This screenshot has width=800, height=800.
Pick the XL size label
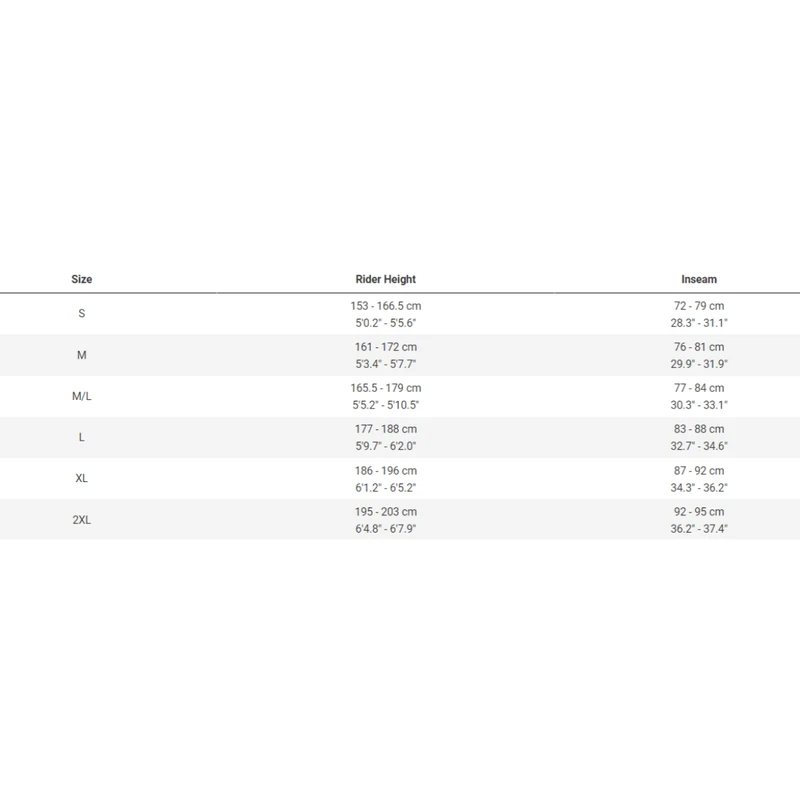coord(82,479)
